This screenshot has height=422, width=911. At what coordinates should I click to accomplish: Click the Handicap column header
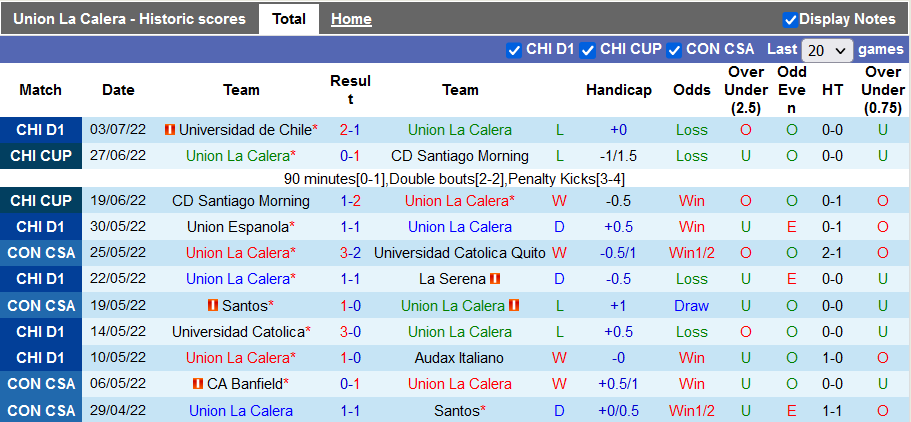point(619,90)
